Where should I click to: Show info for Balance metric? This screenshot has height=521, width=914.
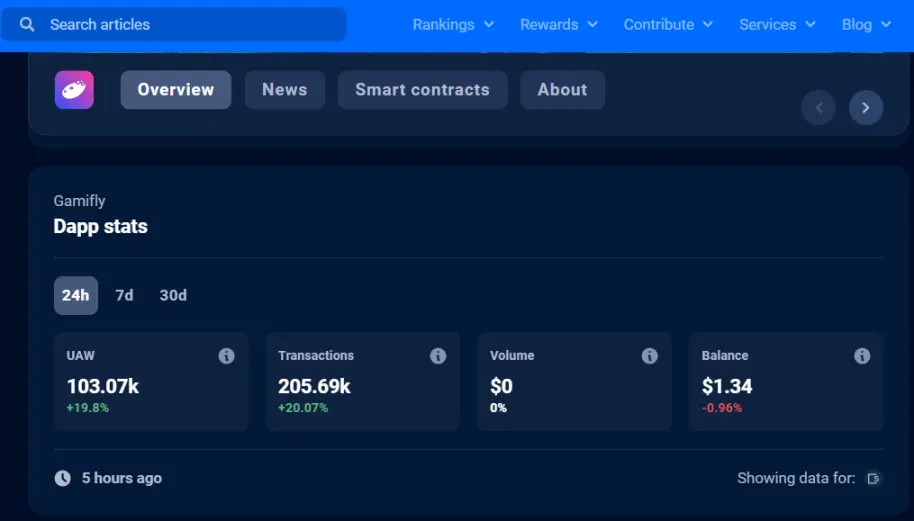coord(862,355)
